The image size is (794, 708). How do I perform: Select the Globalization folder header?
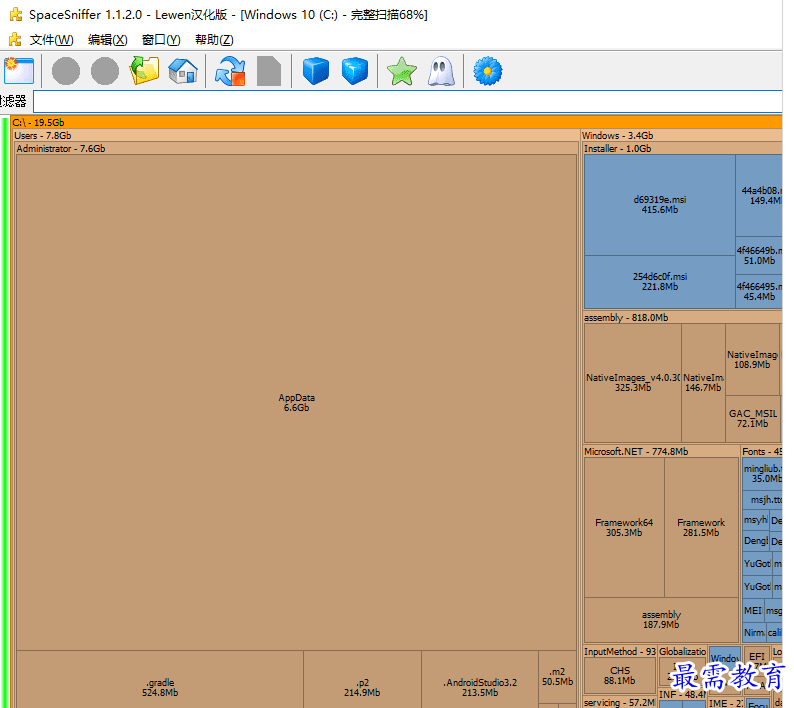pyautogui.click(x=683, y=651)
